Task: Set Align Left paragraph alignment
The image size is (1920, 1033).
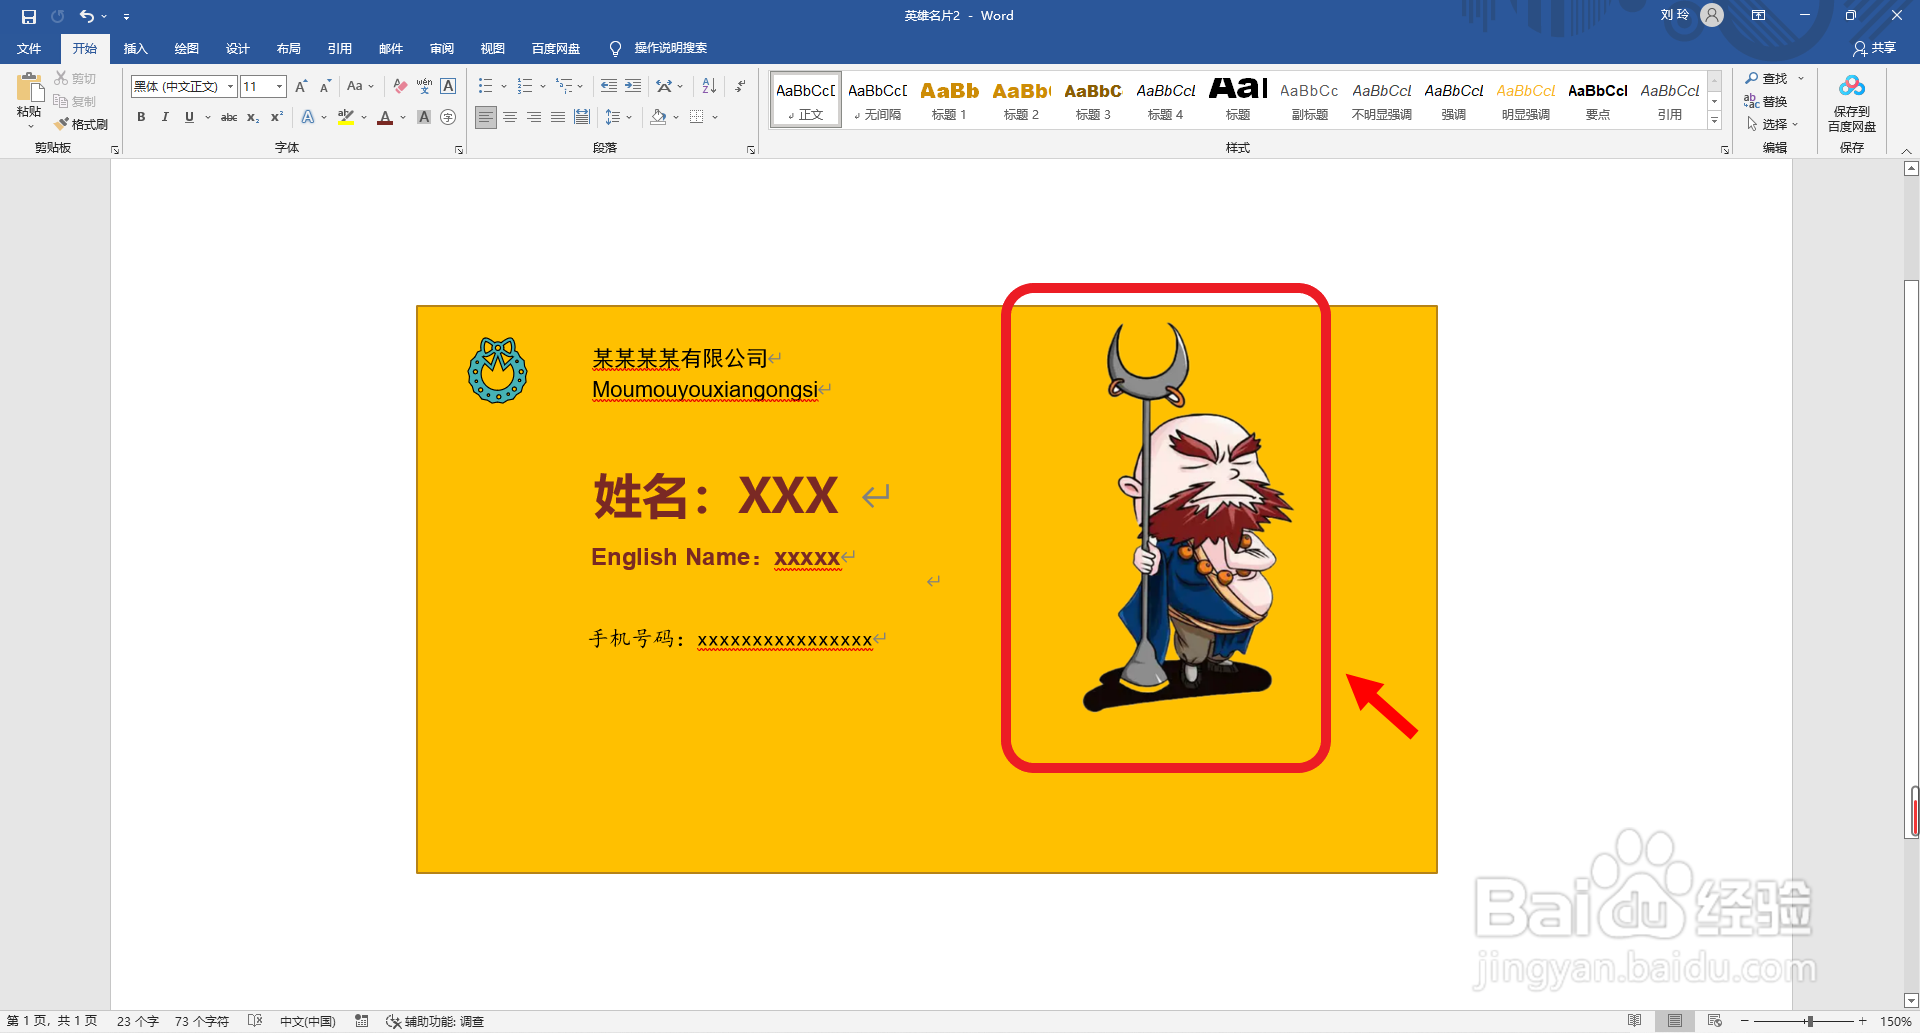Action: pyautogui.click(x=485, y=117)
